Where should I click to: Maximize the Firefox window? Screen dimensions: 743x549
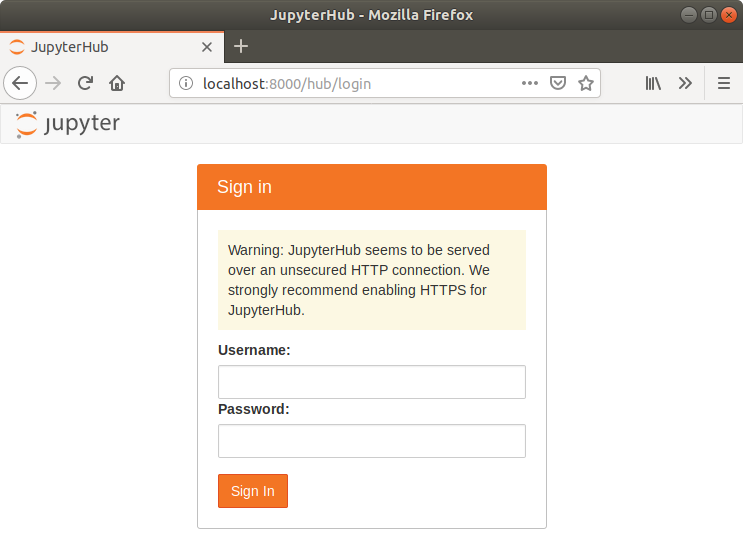(x=708, y=15)
